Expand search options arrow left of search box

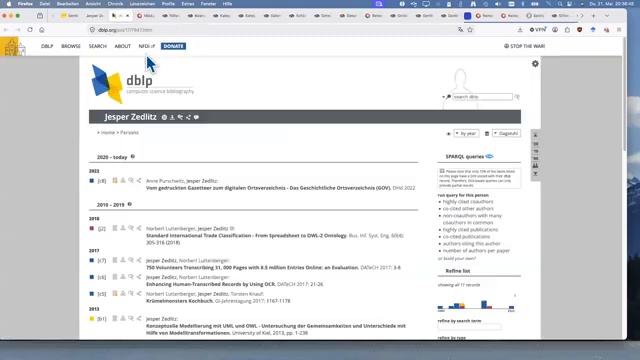pos(443,97)
